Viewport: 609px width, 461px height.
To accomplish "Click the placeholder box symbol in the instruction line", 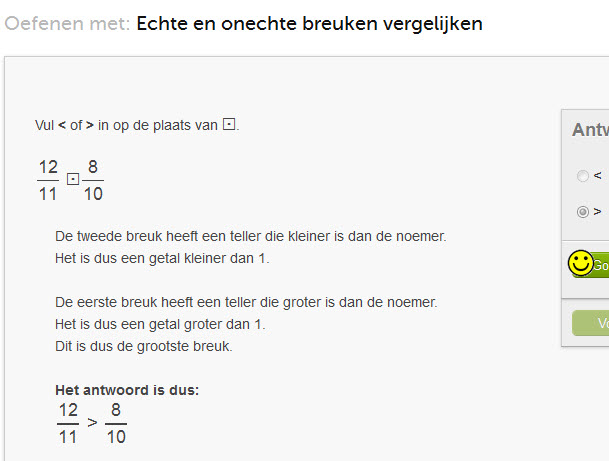I will pyautogui.click(x=229, y=124).
